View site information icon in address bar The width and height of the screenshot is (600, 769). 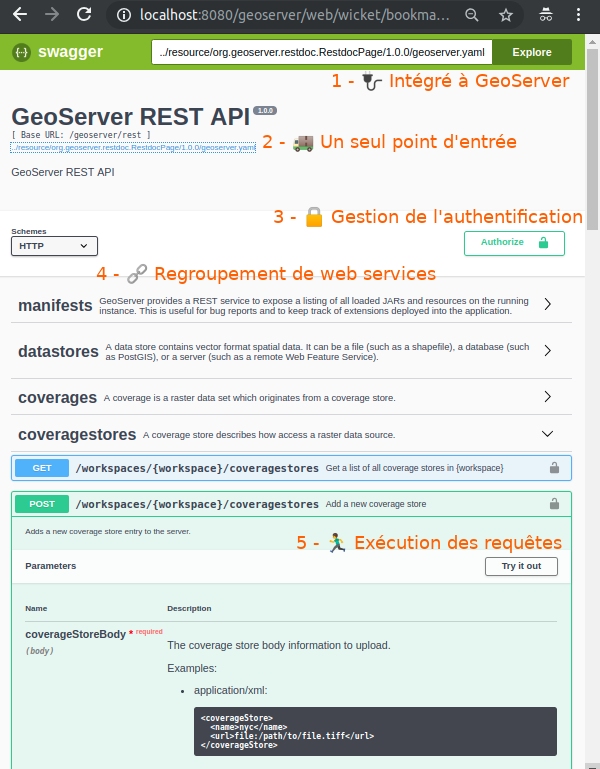point(124,15)
